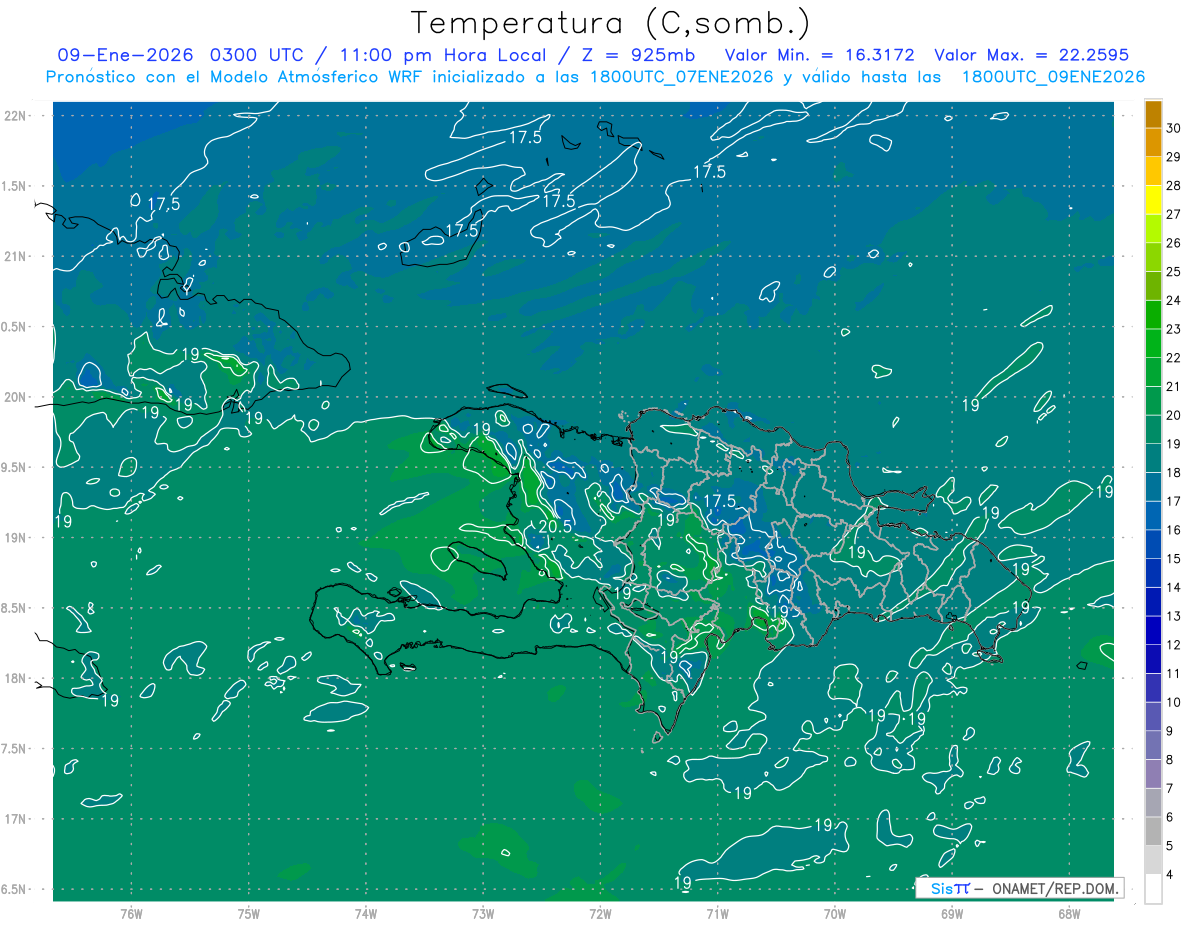Click the '20.5' contour label over Haiti
Image resolution: width=1200 pixels, height=927 pixels.
point(555,526)
